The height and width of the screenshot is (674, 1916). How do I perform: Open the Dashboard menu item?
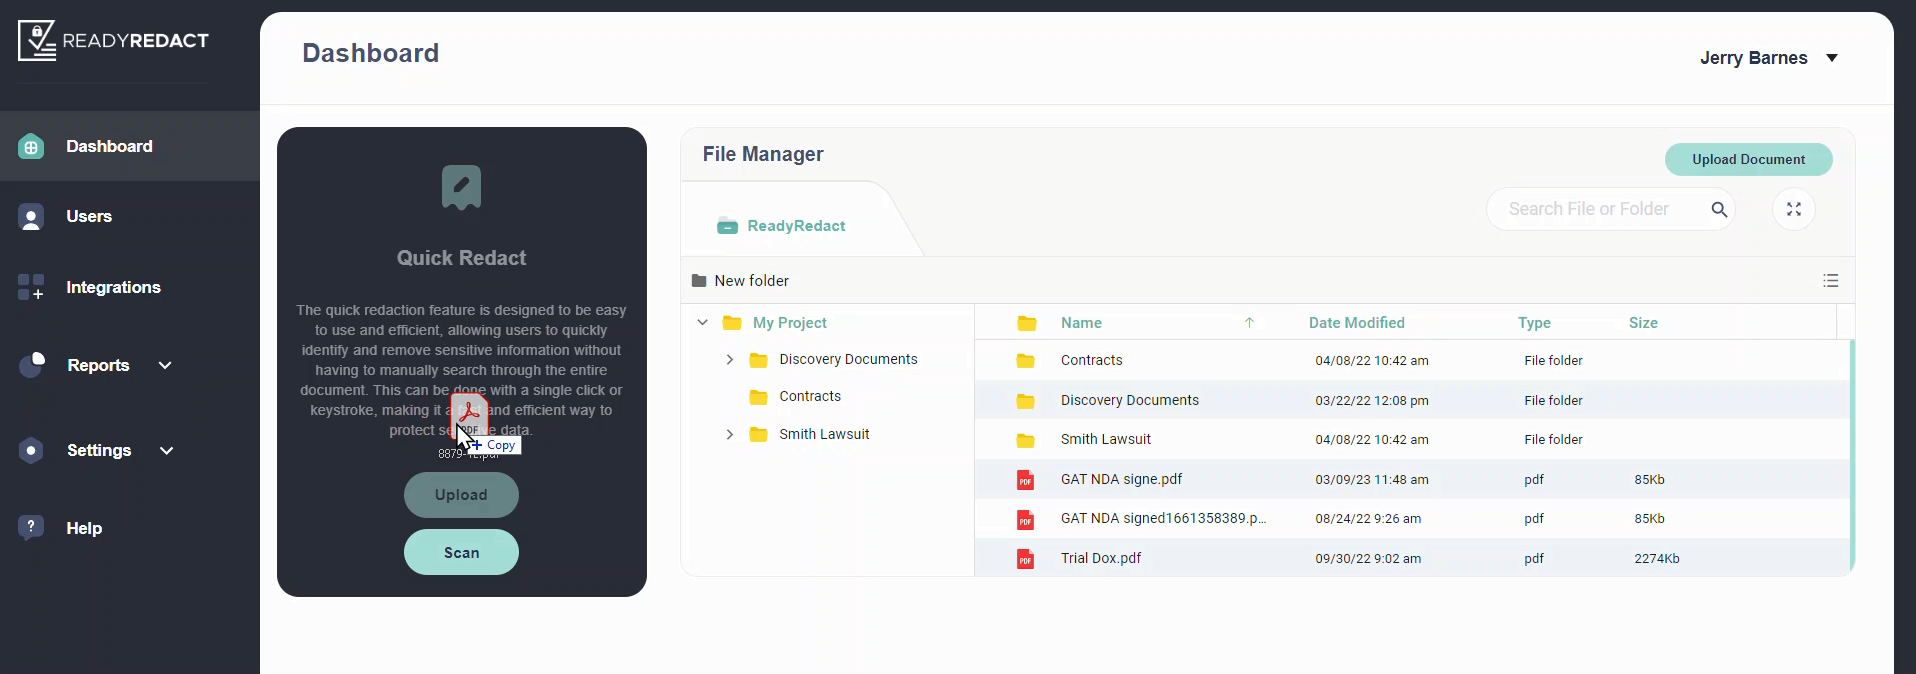[130, 146]
